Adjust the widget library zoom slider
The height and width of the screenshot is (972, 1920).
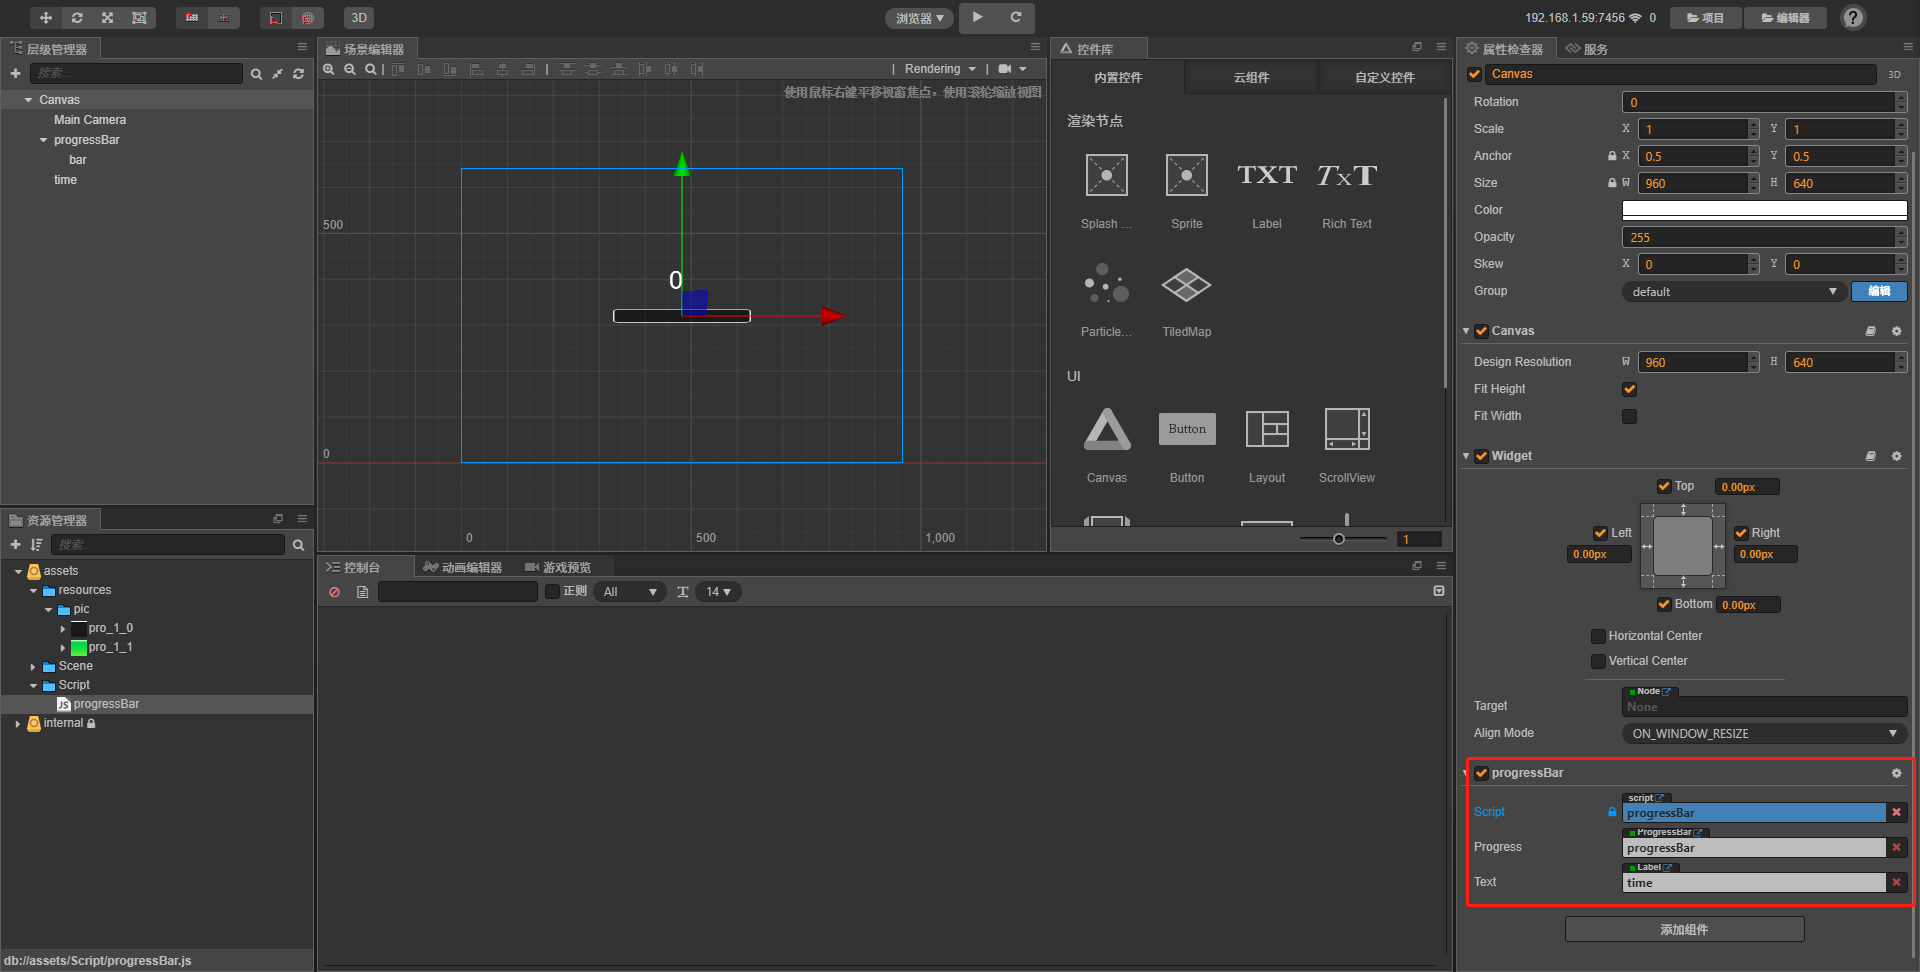pos(1339,539)
